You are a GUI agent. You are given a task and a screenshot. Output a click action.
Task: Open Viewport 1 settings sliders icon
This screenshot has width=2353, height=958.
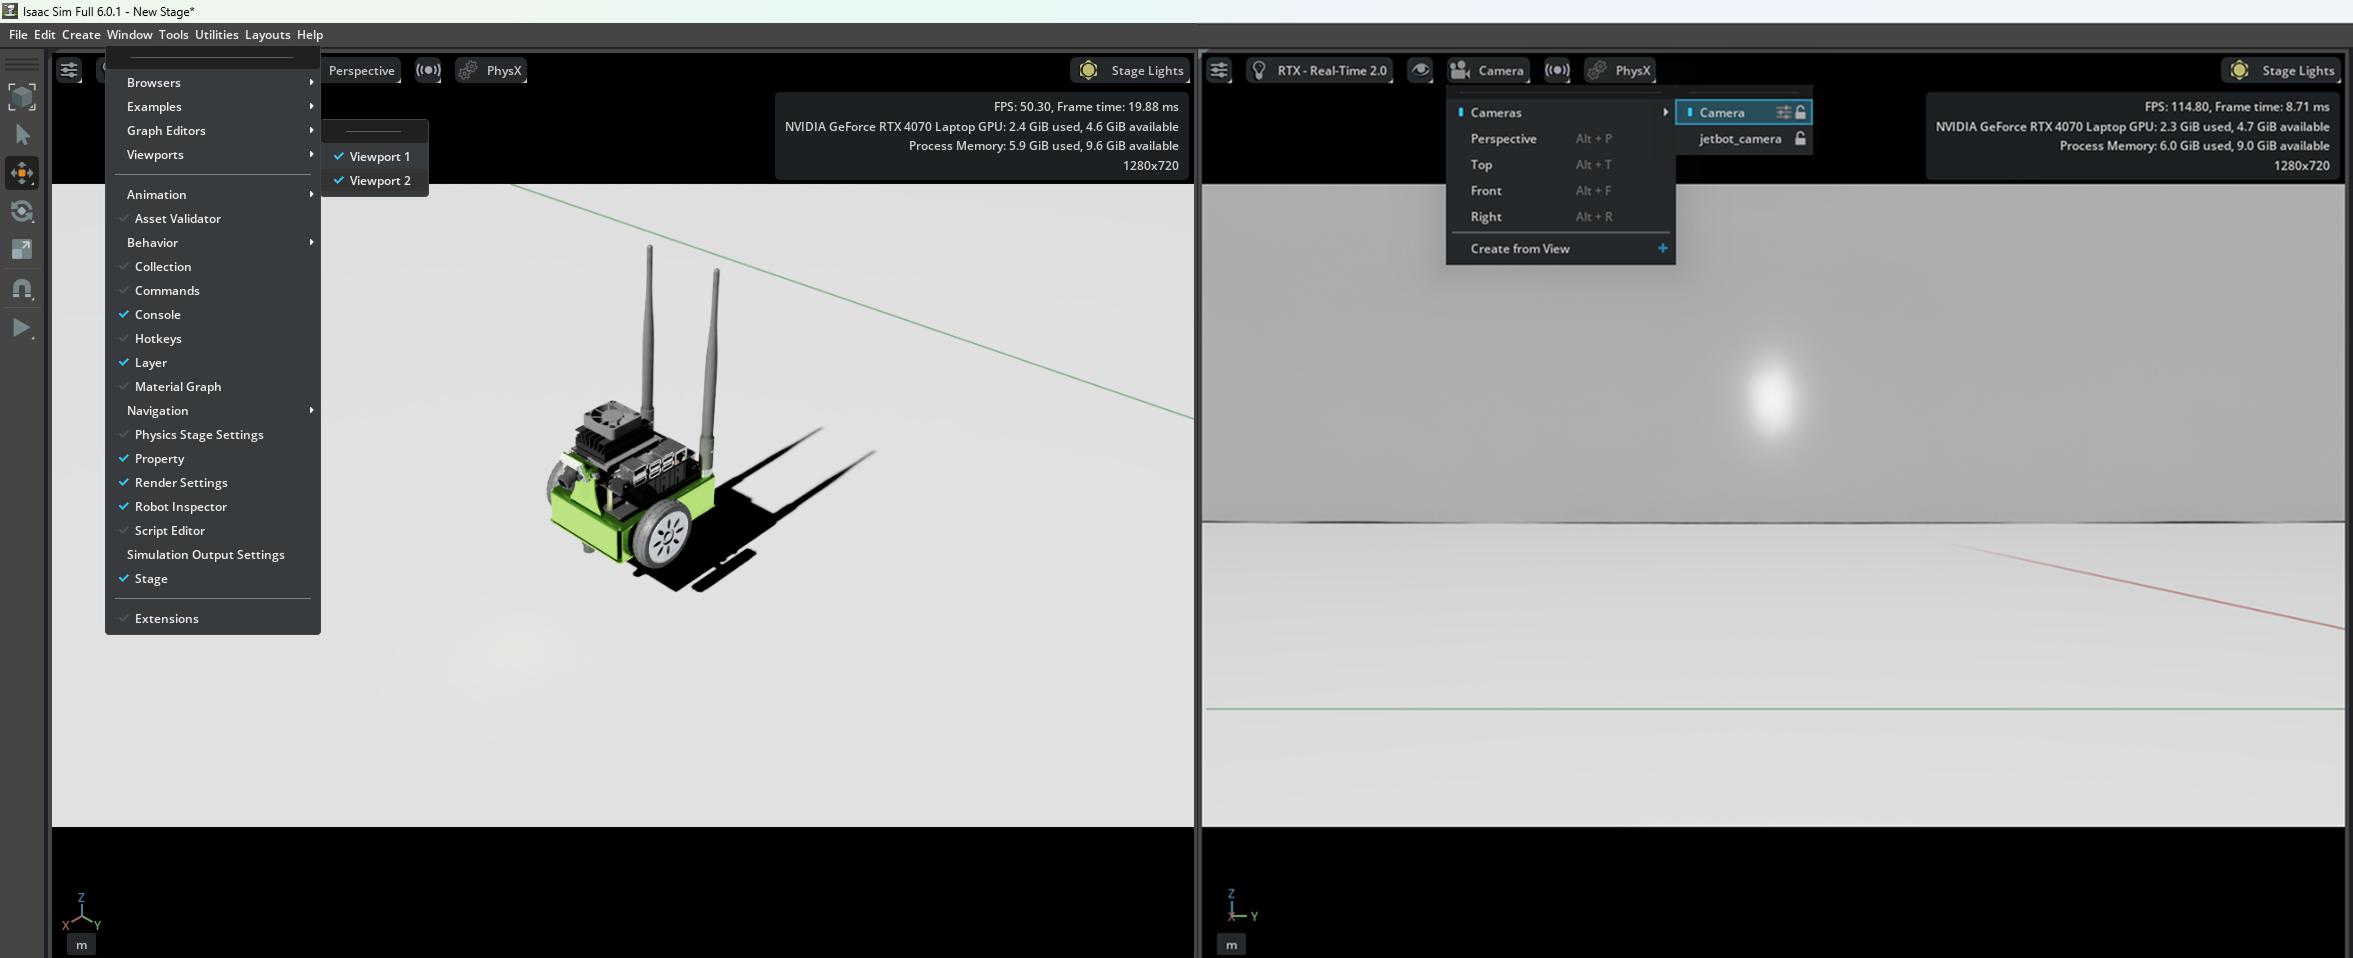click(69, 70)
